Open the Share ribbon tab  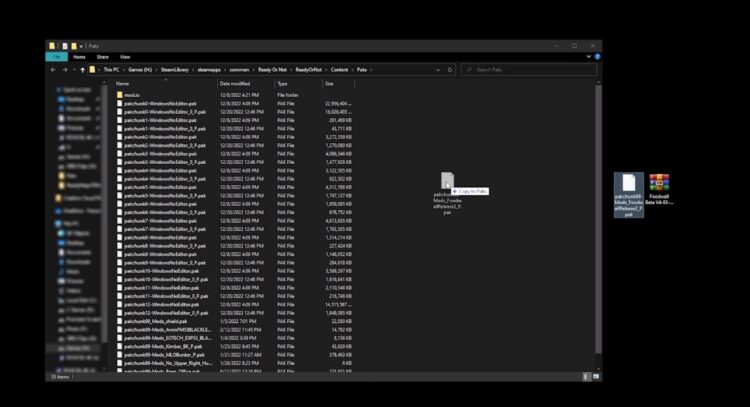pyautogui.click(x=102, y=57)
